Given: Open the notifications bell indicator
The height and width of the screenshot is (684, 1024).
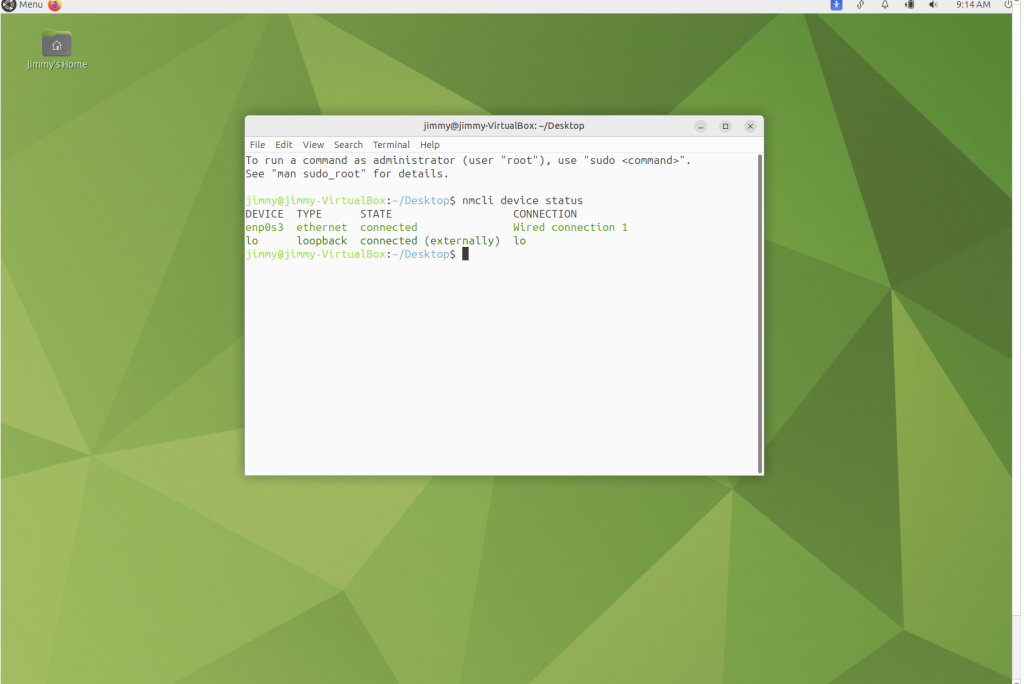Looking at the screenshot, I should click(x=885, y=5).
